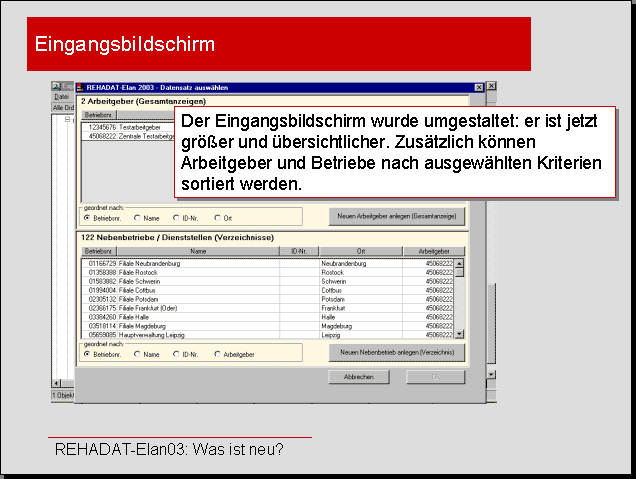Click the Nebenbetriebe list scroll-up arrow
Image resolution: width=636 pixels, height=479 pixels.
click(x=460, y=263)
